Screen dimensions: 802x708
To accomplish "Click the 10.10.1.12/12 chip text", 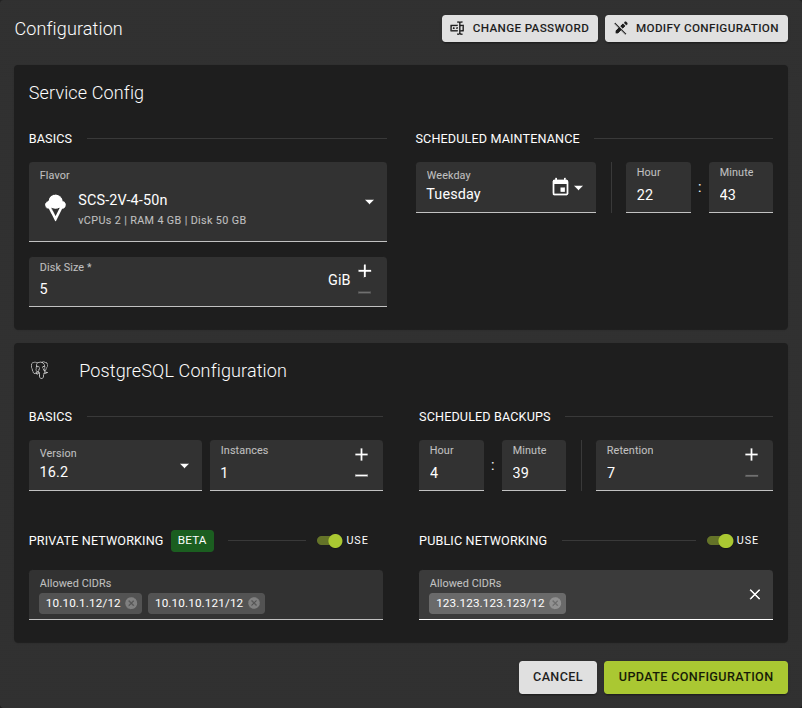I will point(83,603).
